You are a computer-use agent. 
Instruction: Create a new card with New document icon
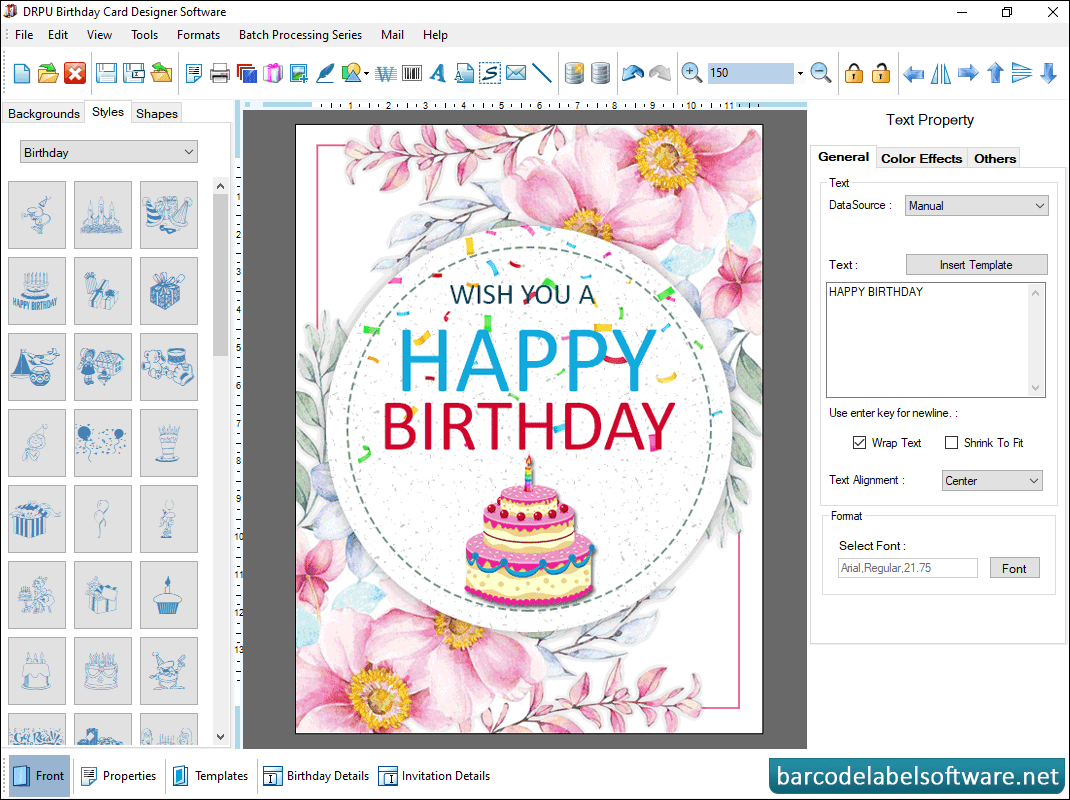coord(22,72)
